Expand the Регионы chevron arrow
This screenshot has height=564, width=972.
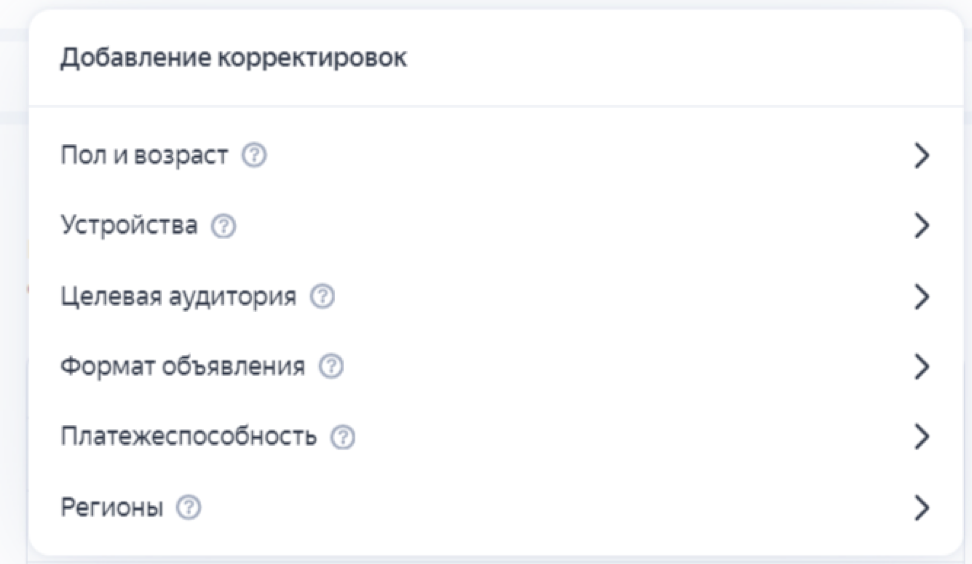tap(922, 508)
